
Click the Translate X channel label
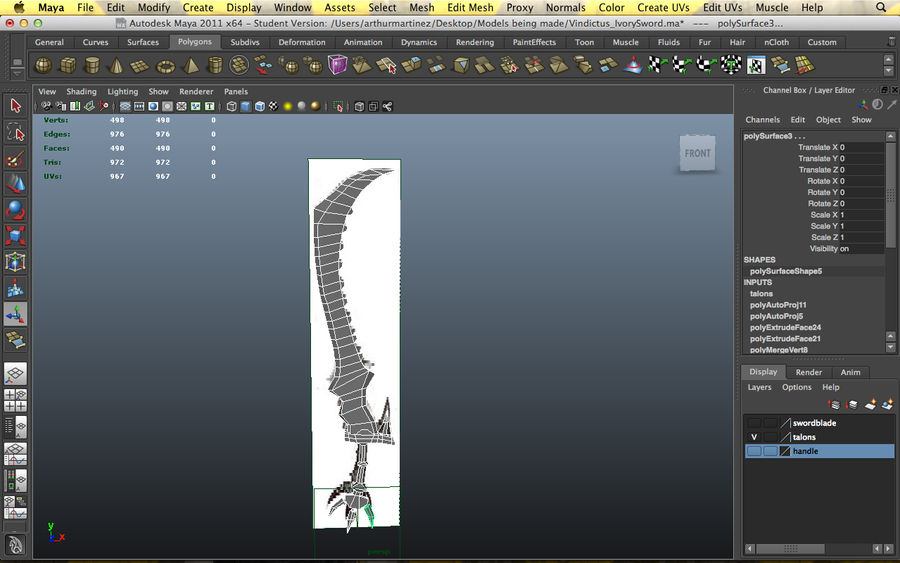pyautogui.click(x=817, y=147)
